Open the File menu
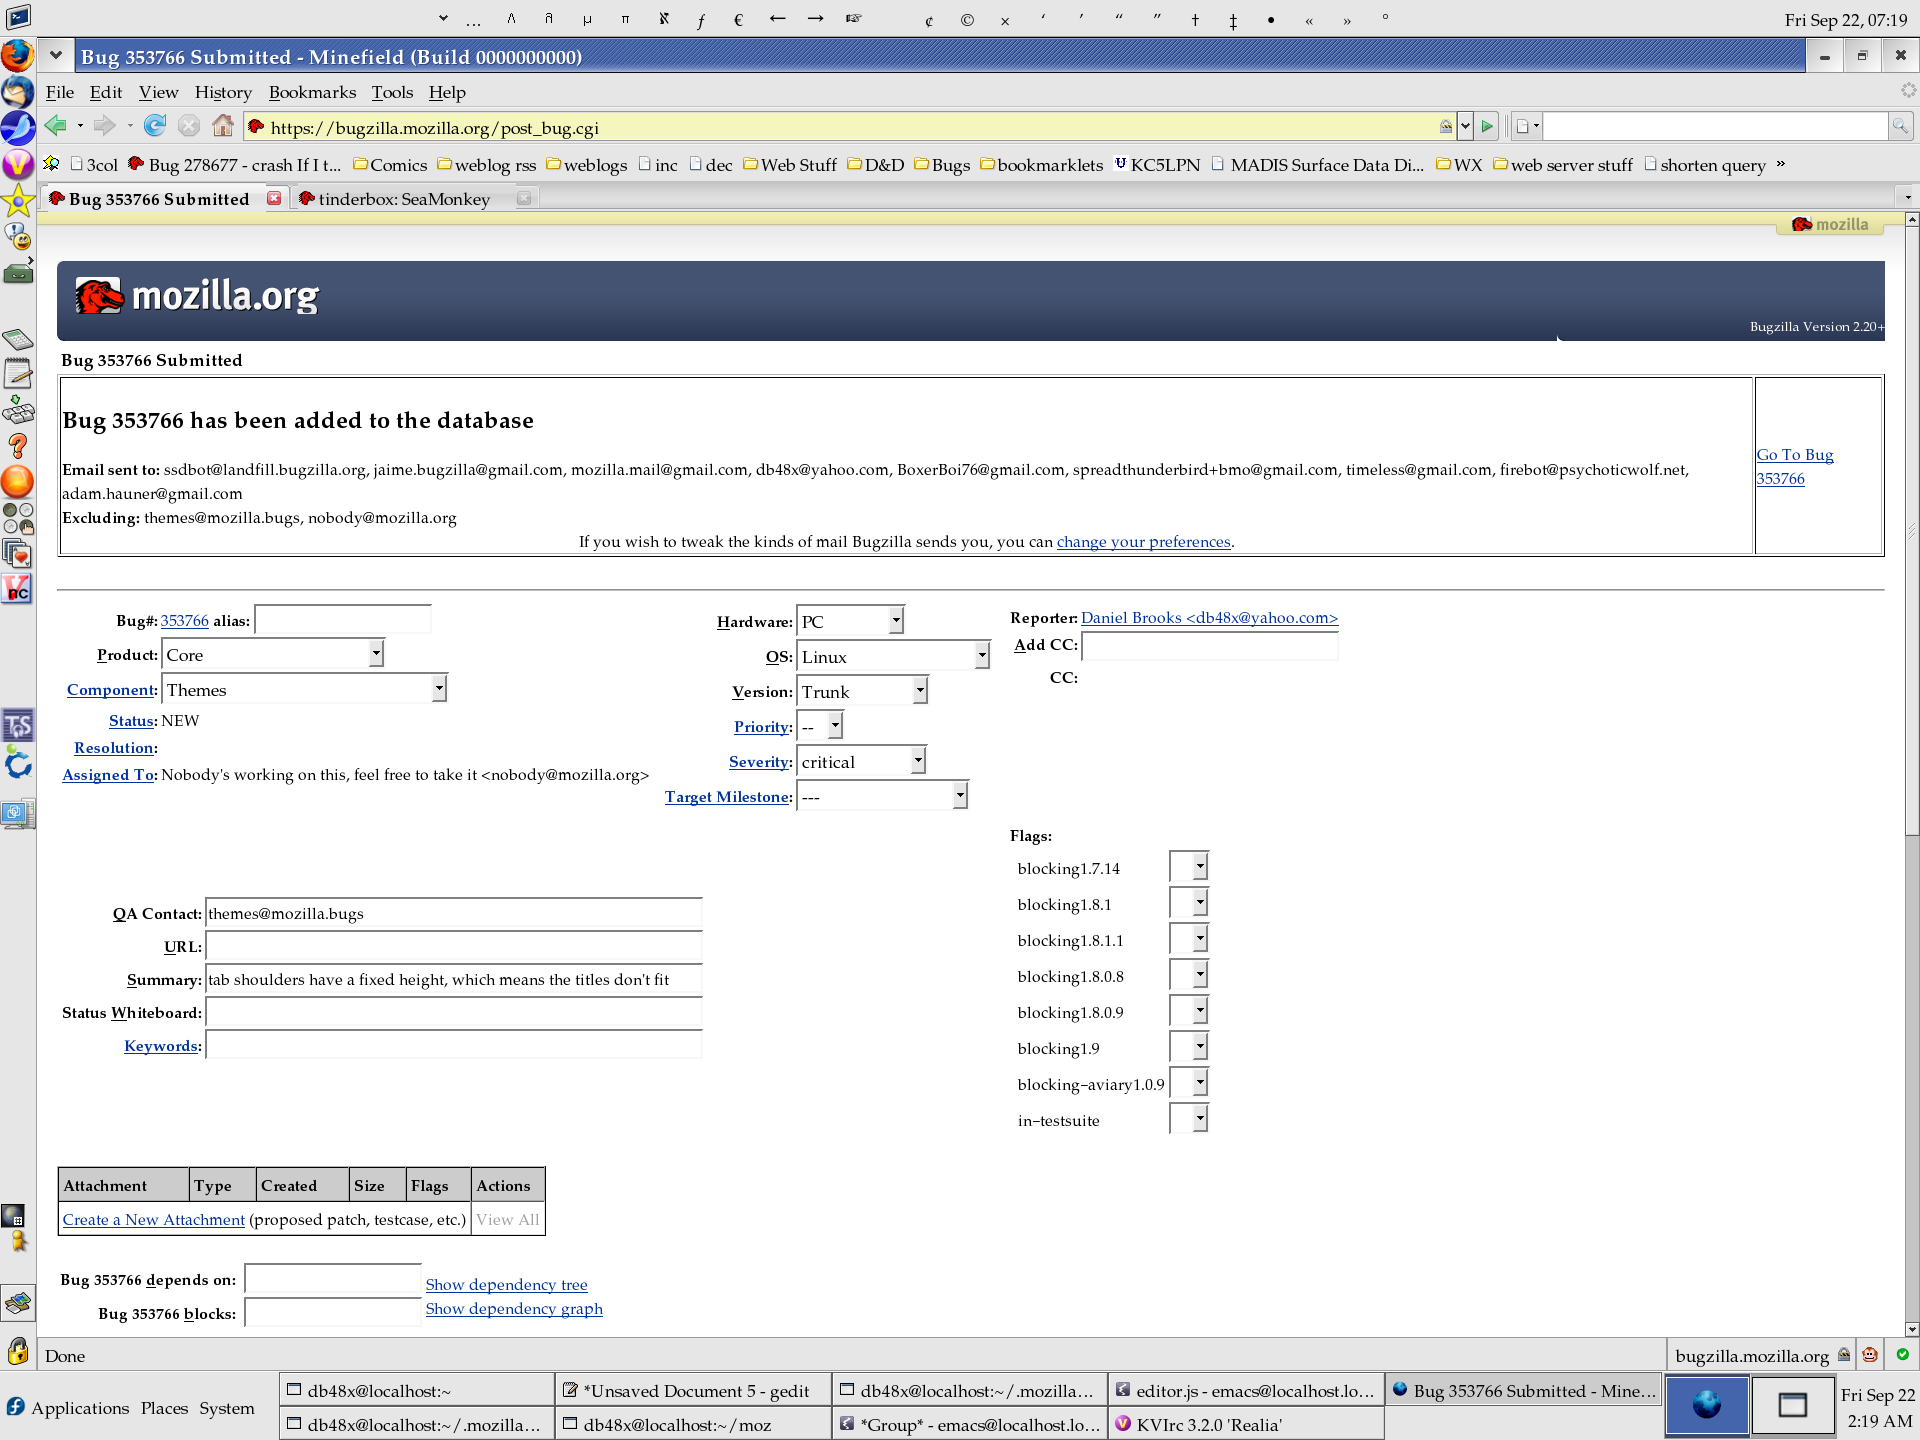This screenshot has width=1920, height=1440. click(60, 92)
